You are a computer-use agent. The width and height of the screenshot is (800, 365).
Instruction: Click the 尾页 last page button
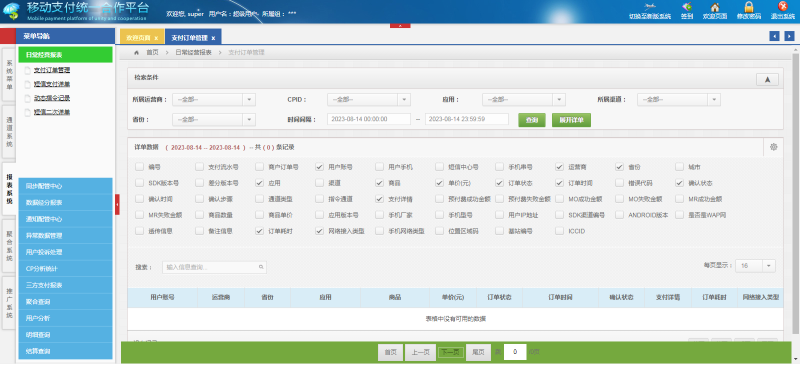click(x=478, y=352)
